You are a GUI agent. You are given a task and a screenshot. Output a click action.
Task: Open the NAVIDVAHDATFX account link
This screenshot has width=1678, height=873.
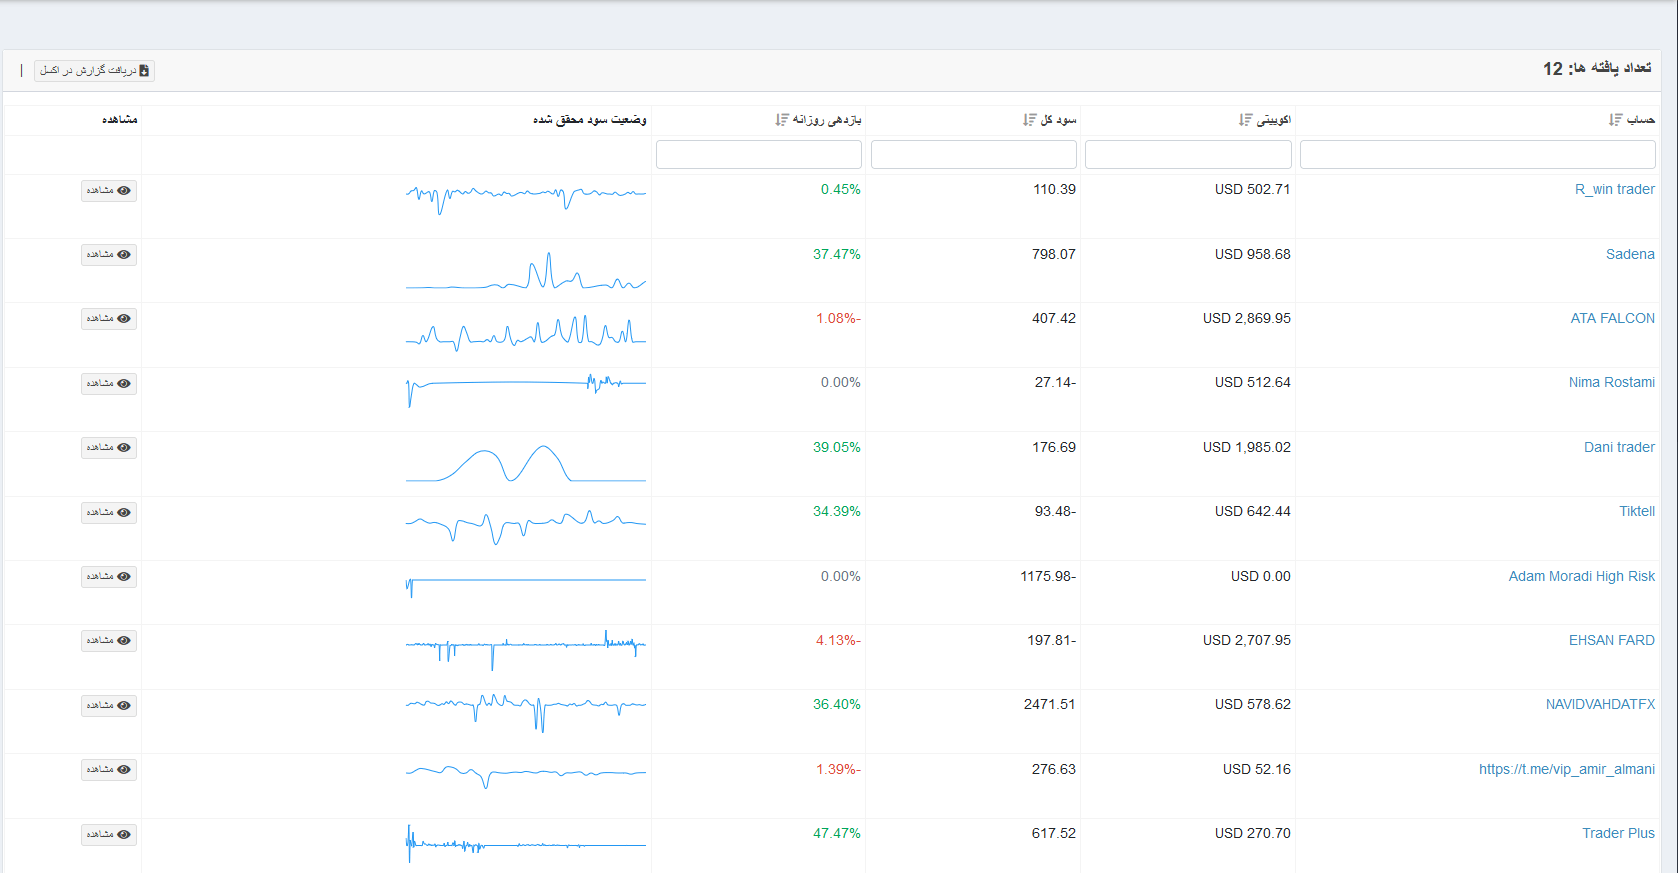point(1599,705)
